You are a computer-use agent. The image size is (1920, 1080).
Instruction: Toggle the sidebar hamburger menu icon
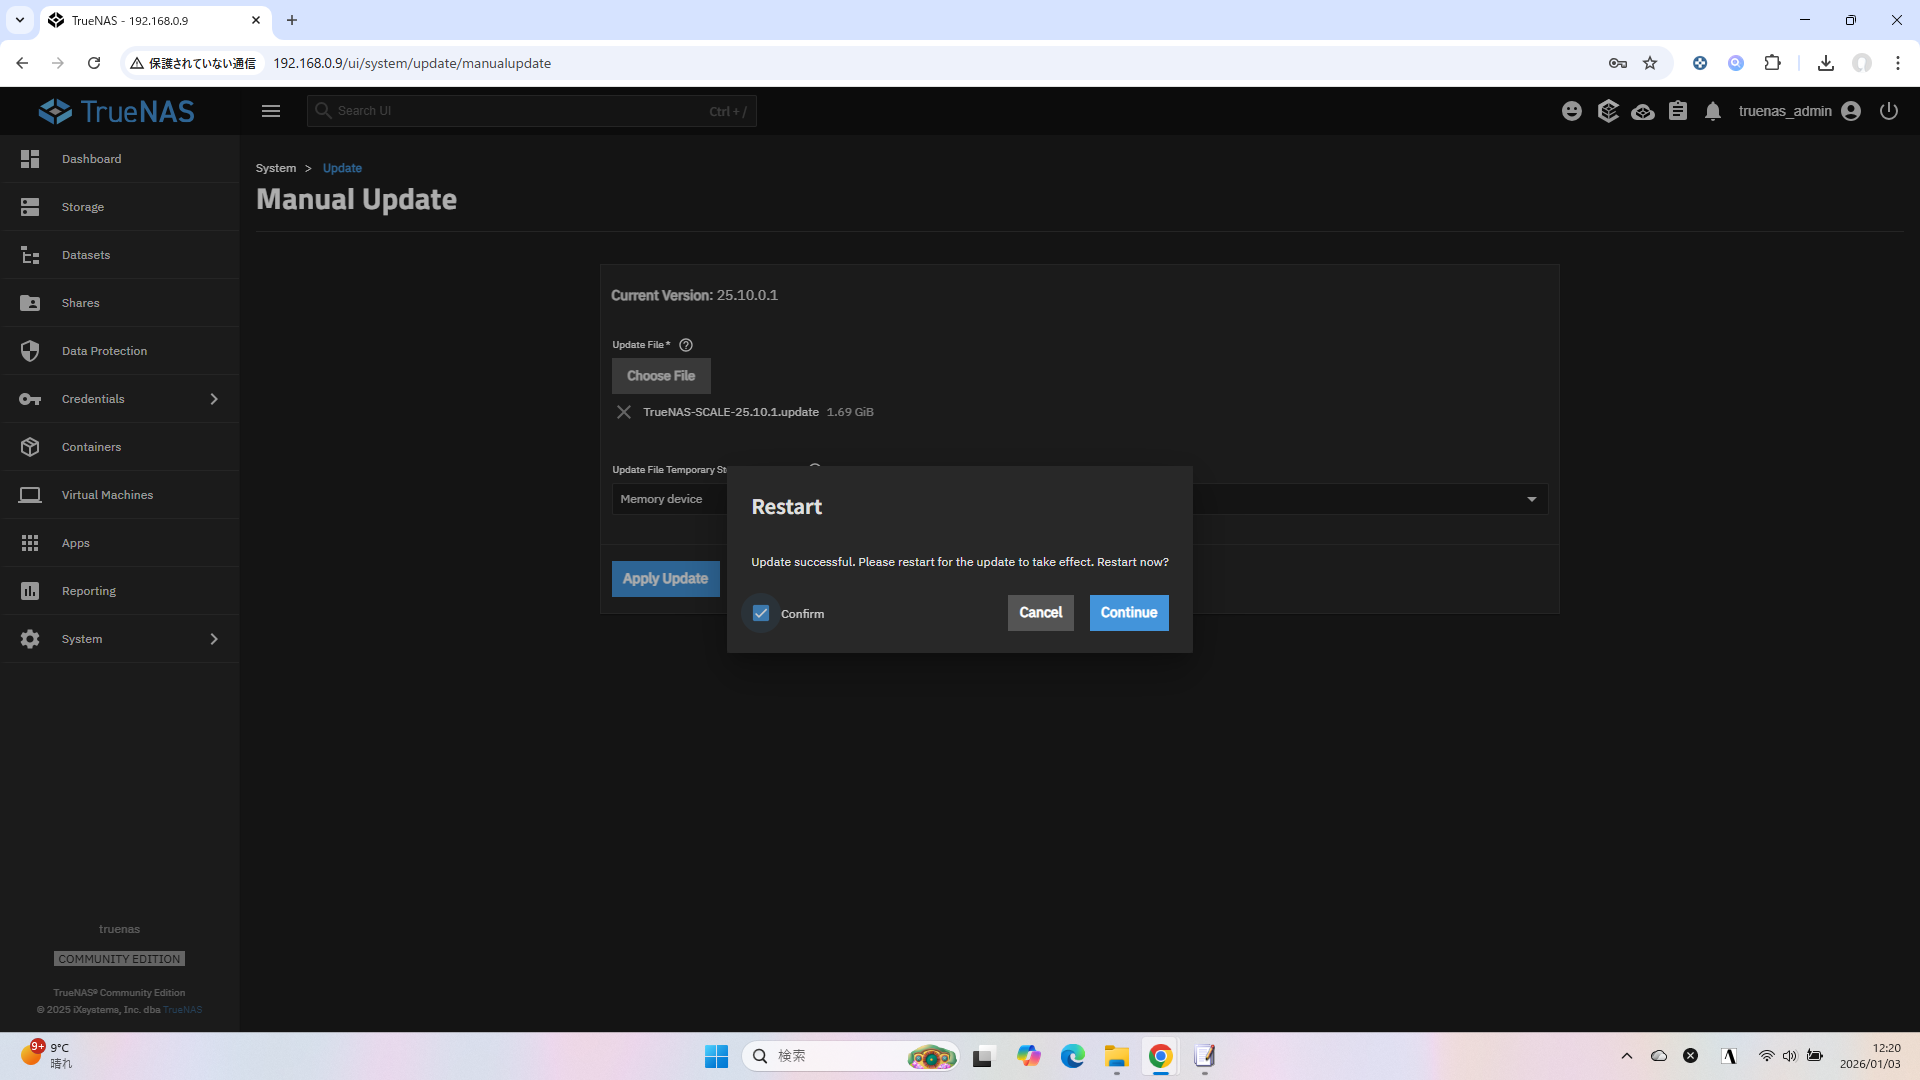point(271,111)
